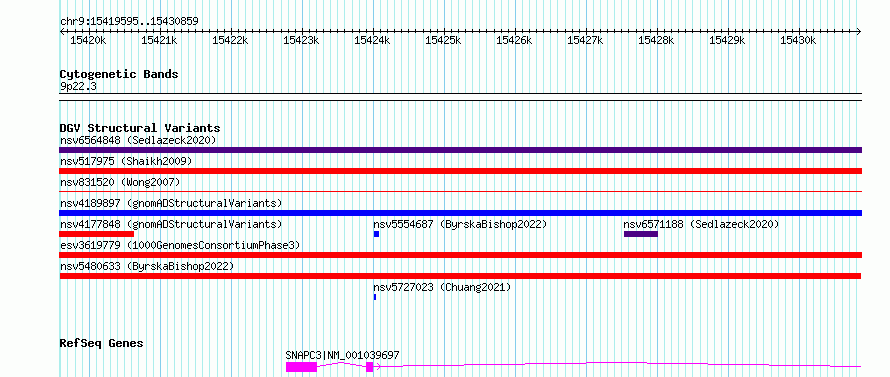Screen dimensions: 890x377
Task: Click the 15426k ruler tick label
Action: click(x=514, y=40)
